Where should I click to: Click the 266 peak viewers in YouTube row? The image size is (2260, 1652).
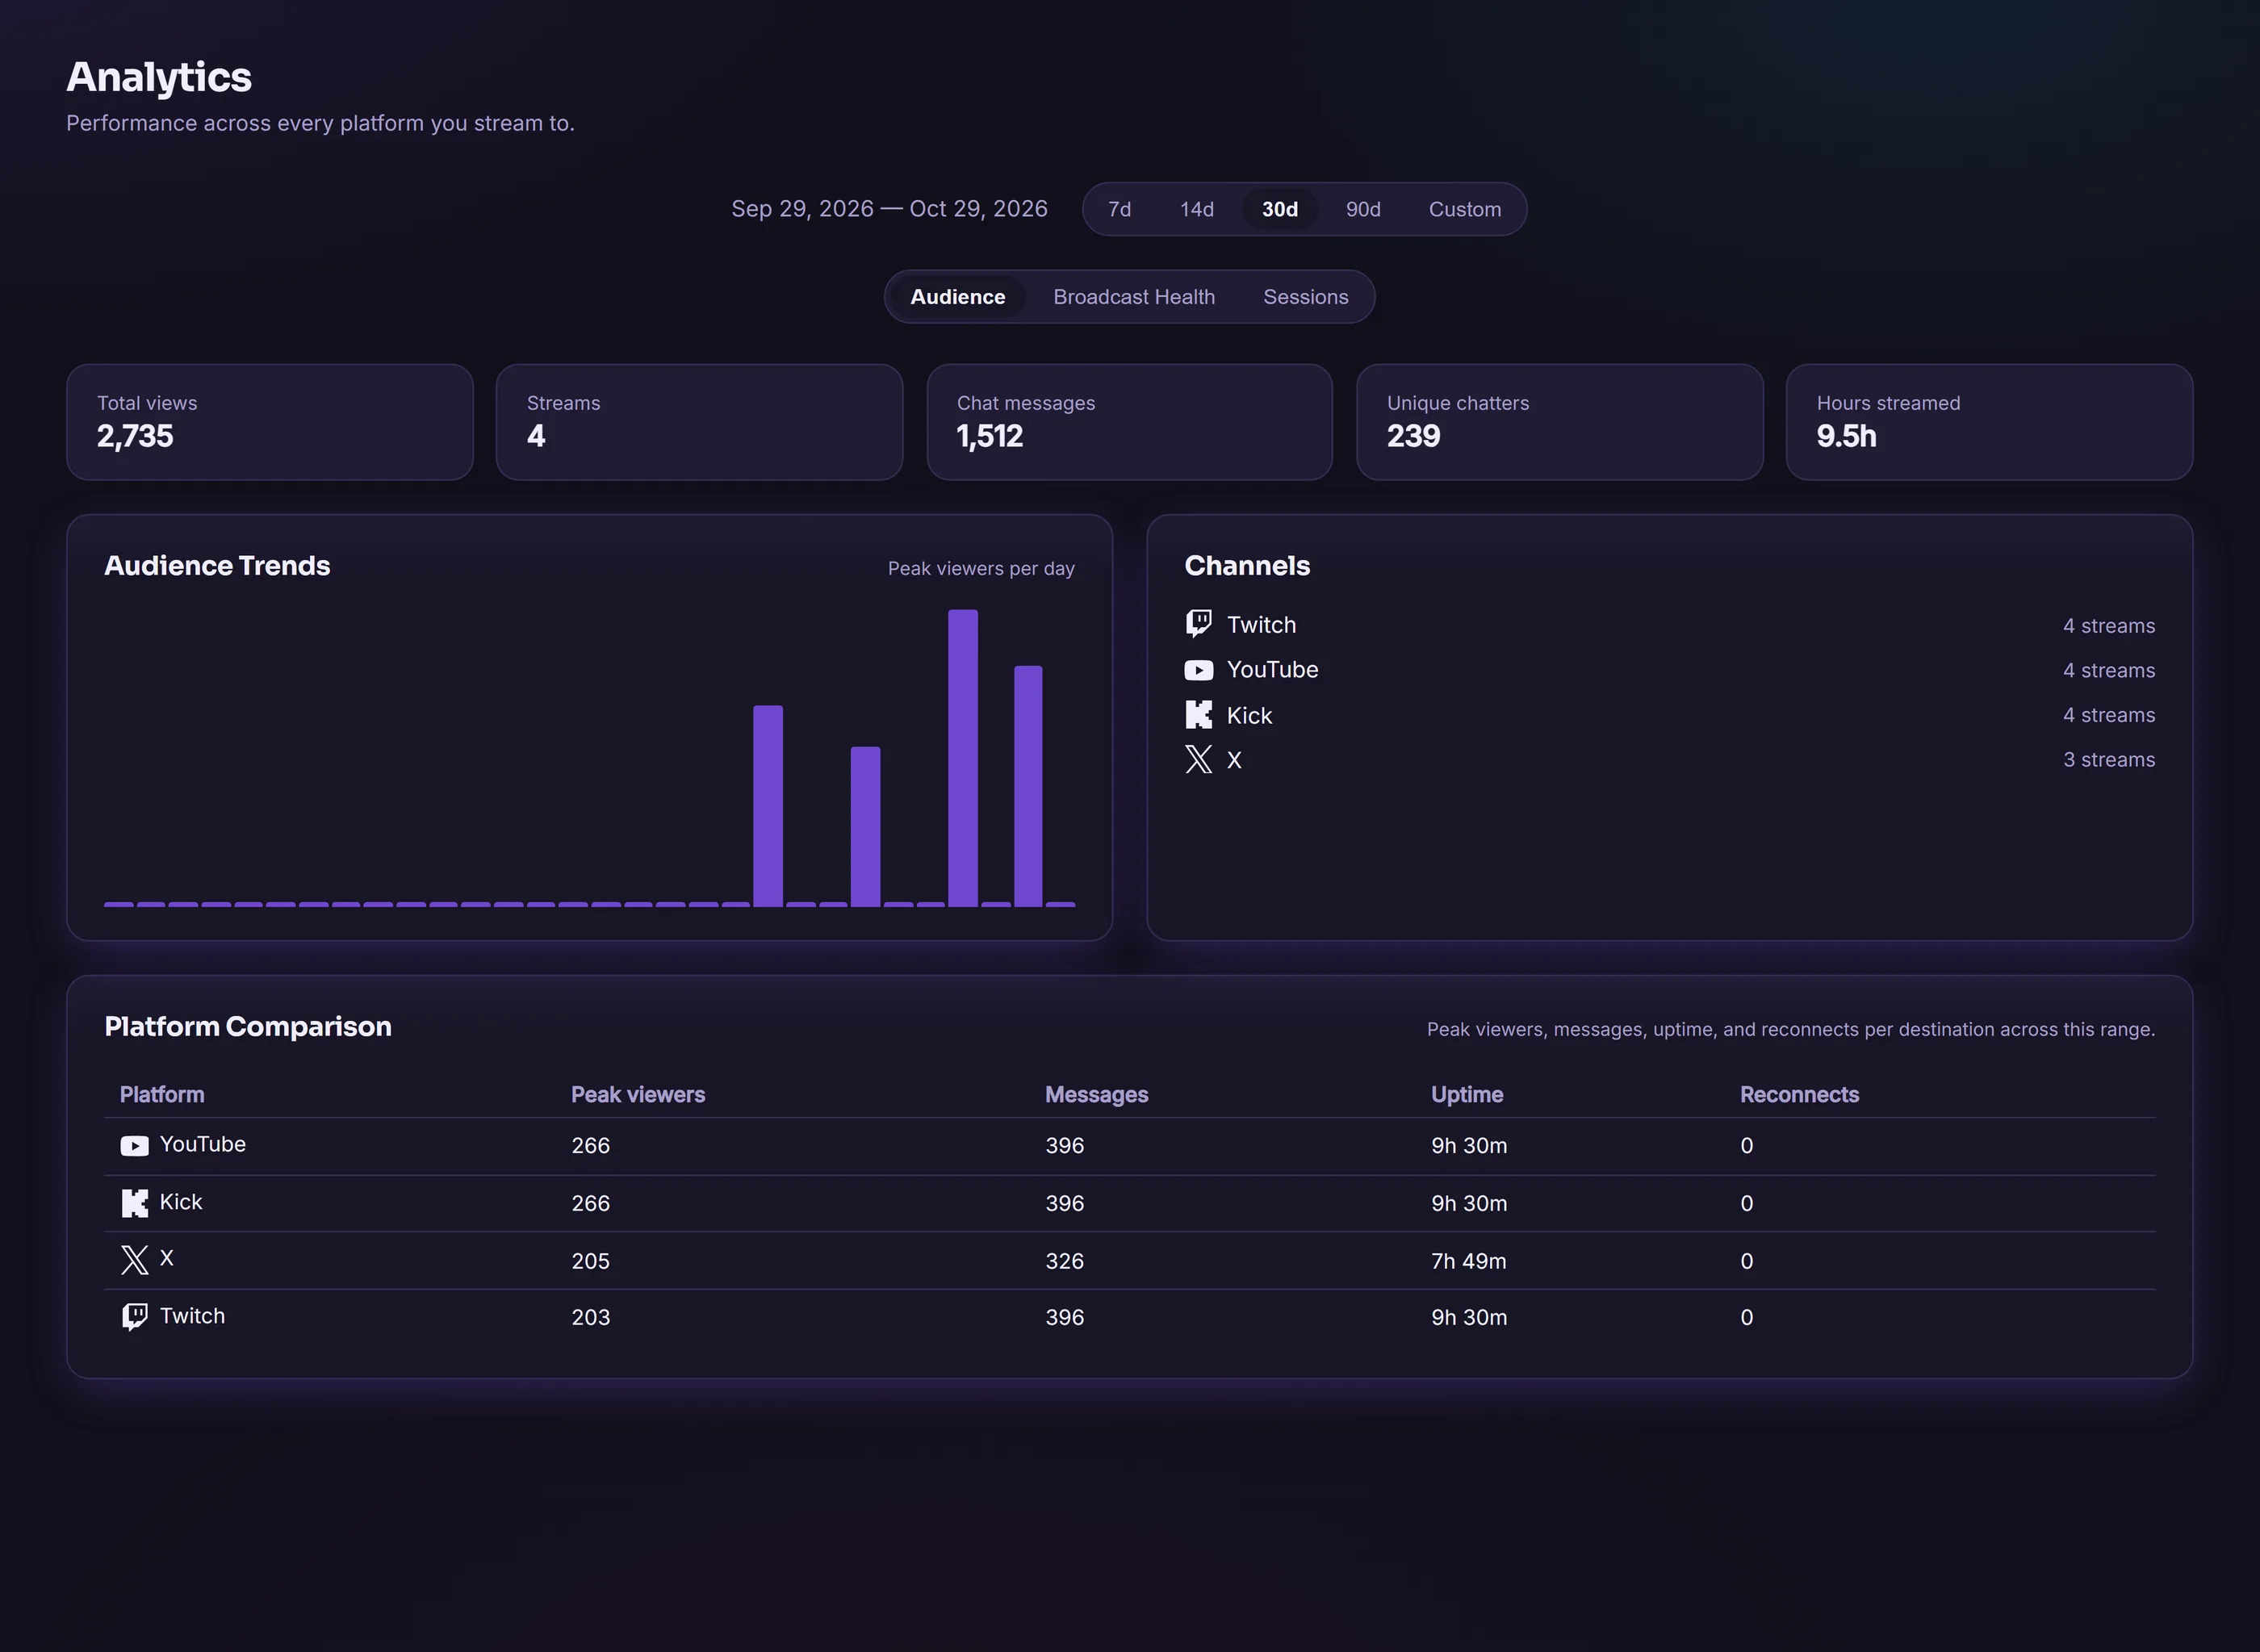tap(590, 1146)
